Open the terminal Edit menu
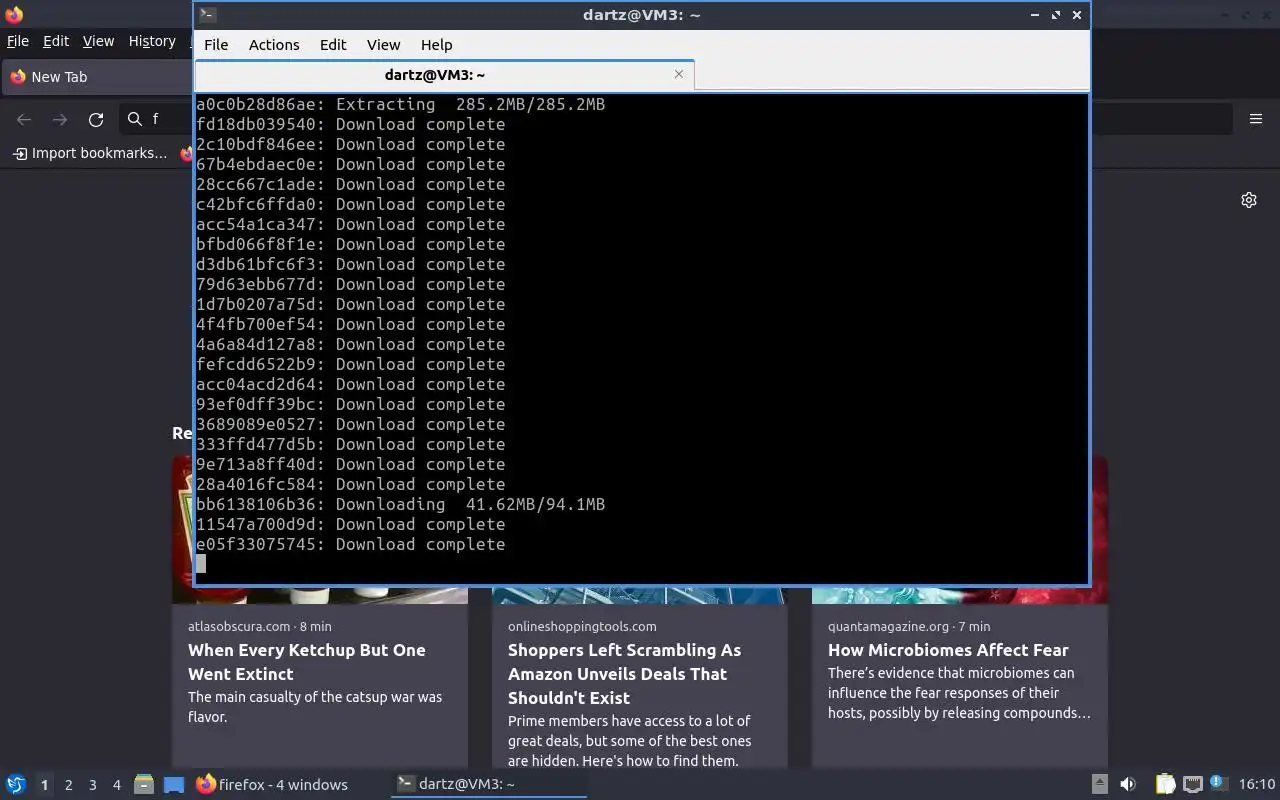The image size is (1280, 800). pos(333,44)
